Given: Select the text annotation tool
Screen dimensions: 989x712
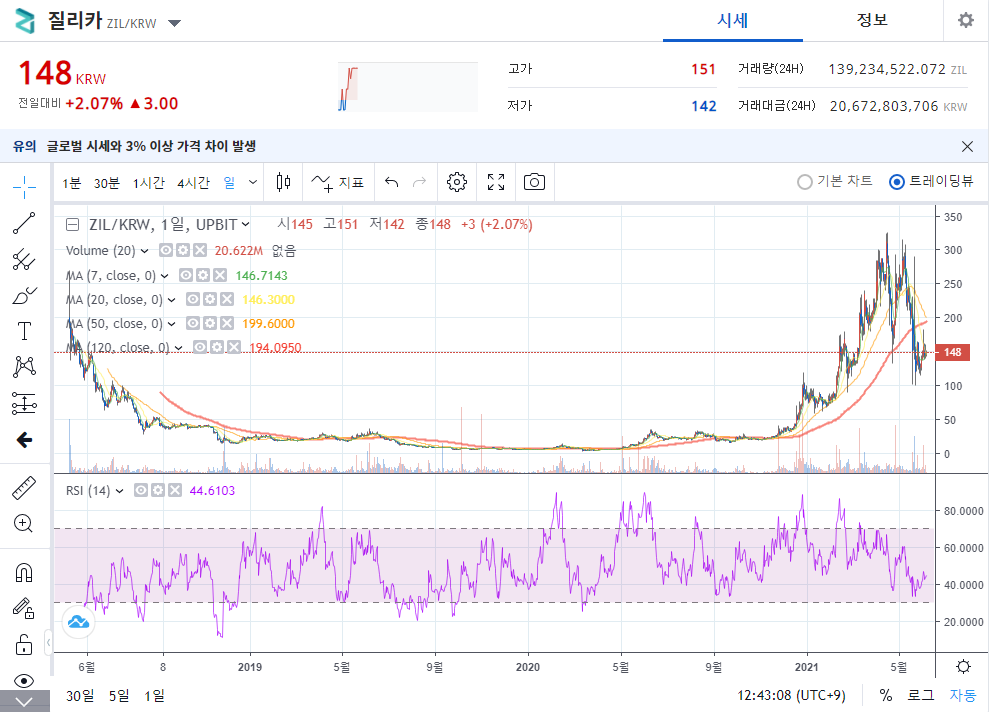Looking at the screenshot, I should (x=24, y=331).
